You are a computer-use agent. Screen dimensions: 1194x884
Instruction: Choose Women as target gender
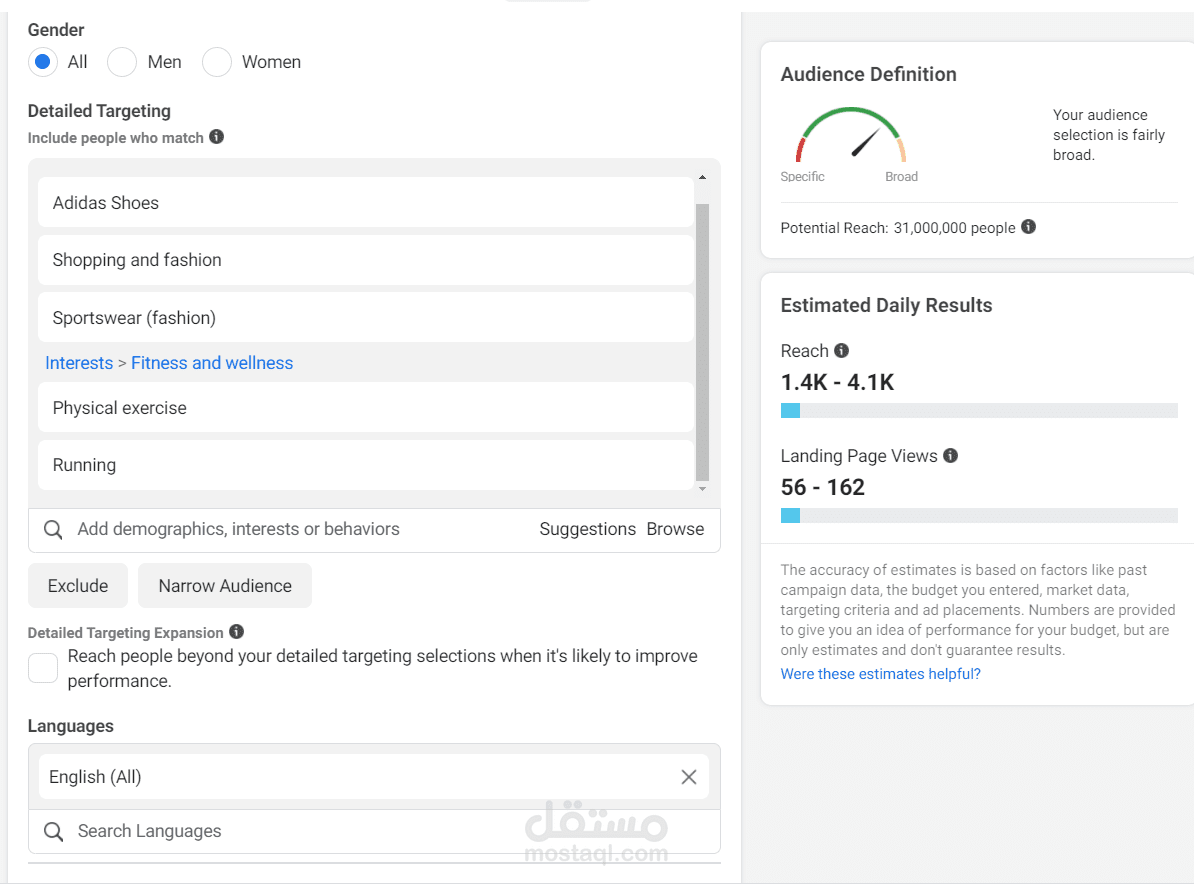217,62
